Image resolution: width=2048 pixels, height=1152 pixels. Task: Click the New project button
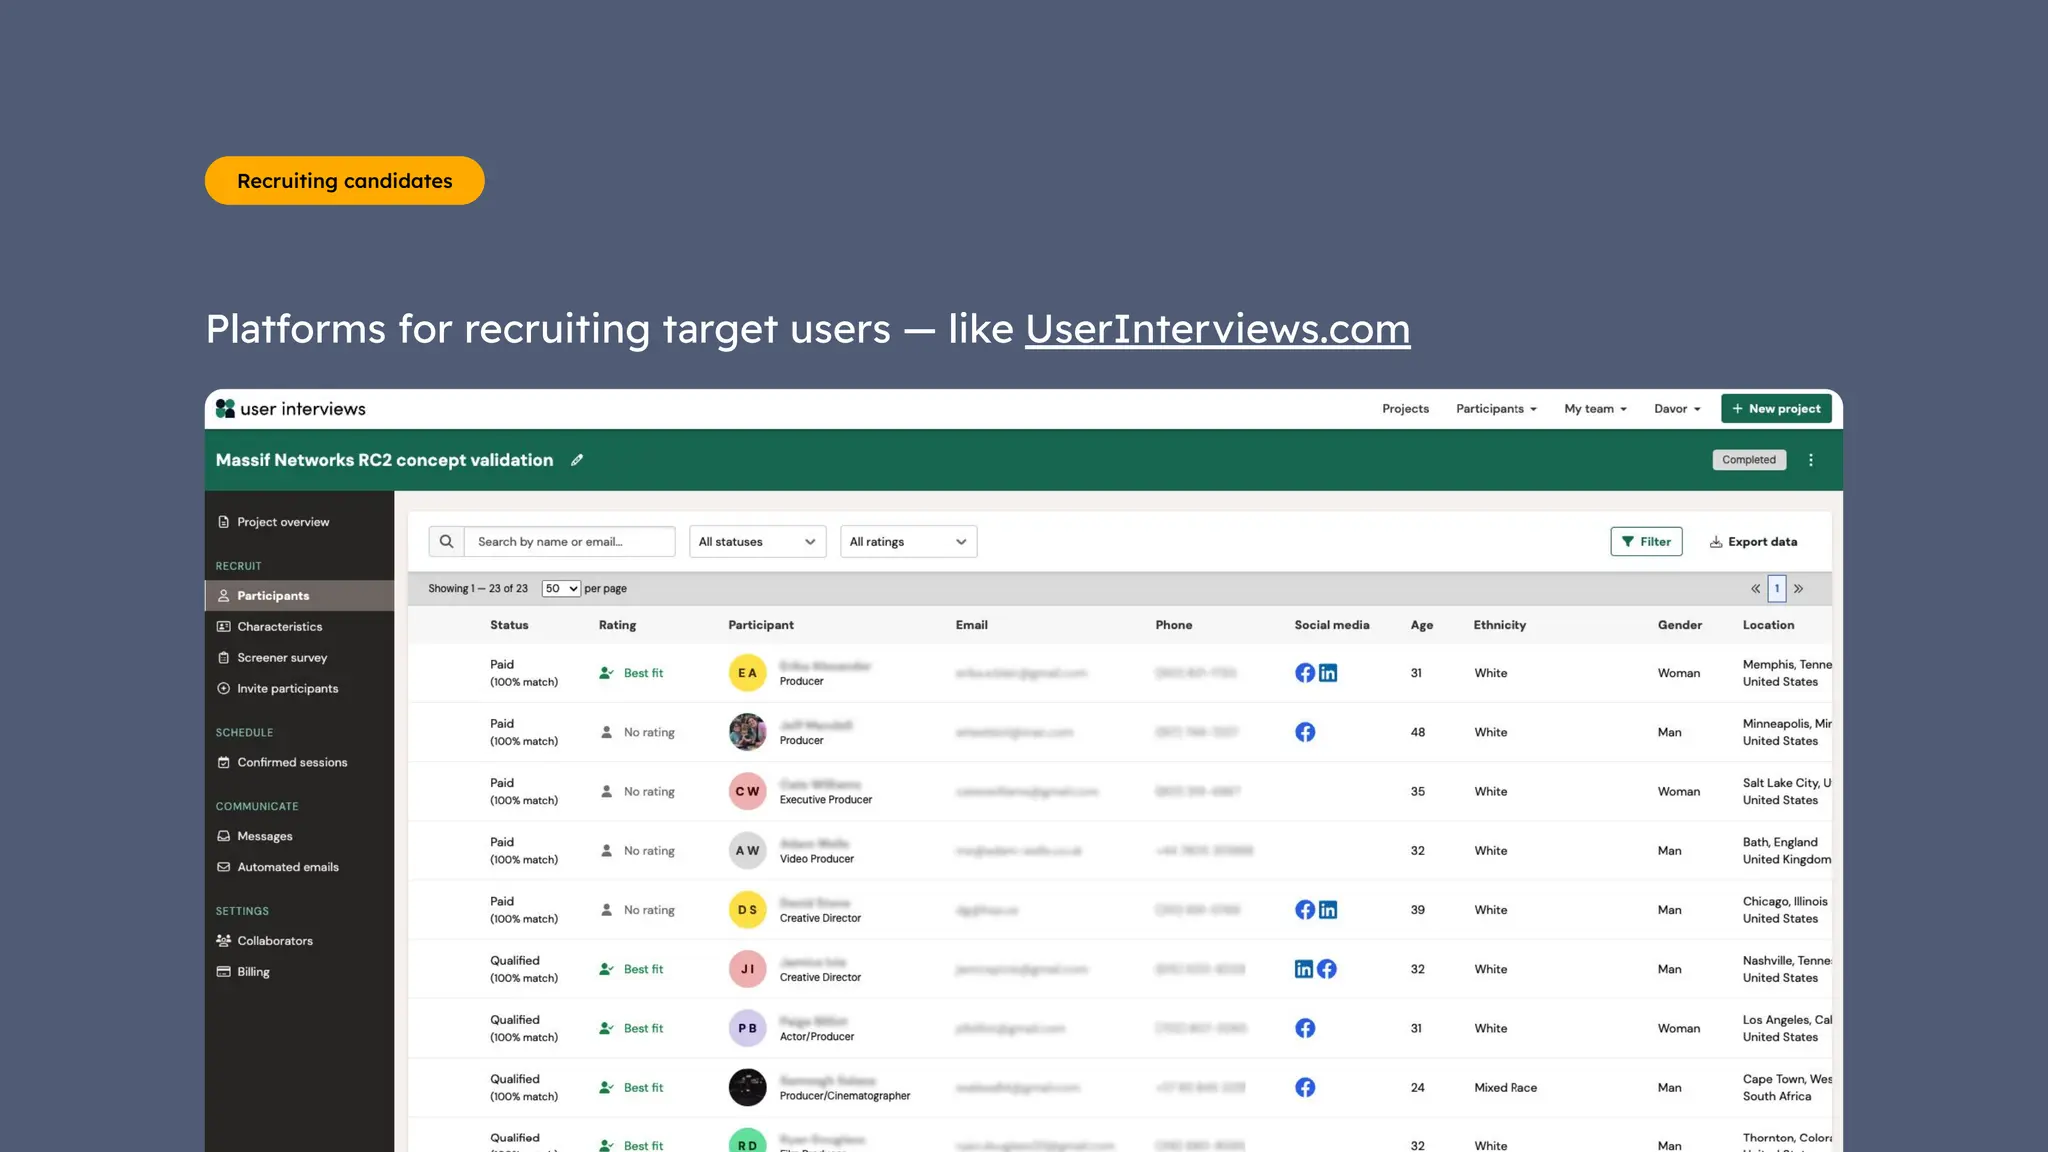[x=1776, y=409]
